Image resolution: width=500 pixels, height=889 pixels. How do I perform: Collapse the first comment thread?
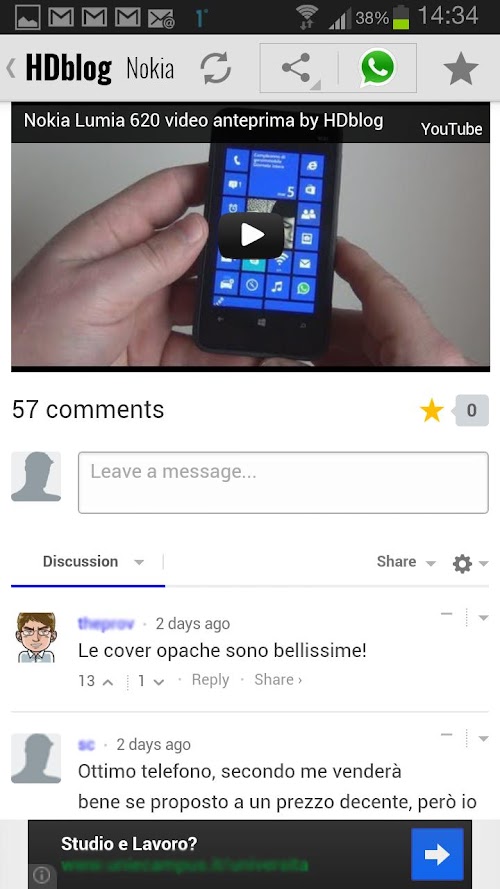tap(447, 614)
